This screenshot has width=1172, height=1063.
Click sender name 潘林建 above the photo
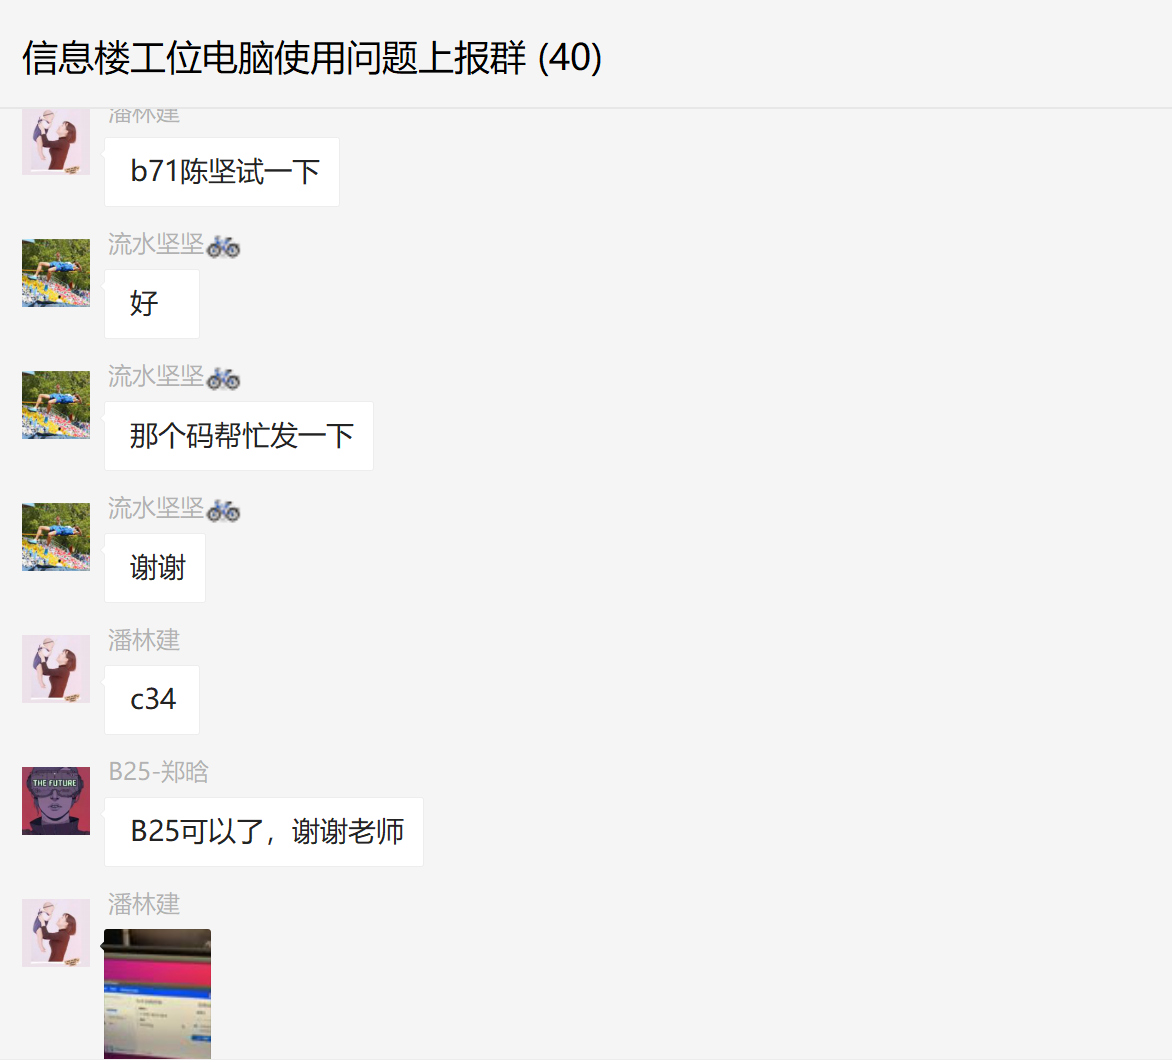[x=144, y=904]
